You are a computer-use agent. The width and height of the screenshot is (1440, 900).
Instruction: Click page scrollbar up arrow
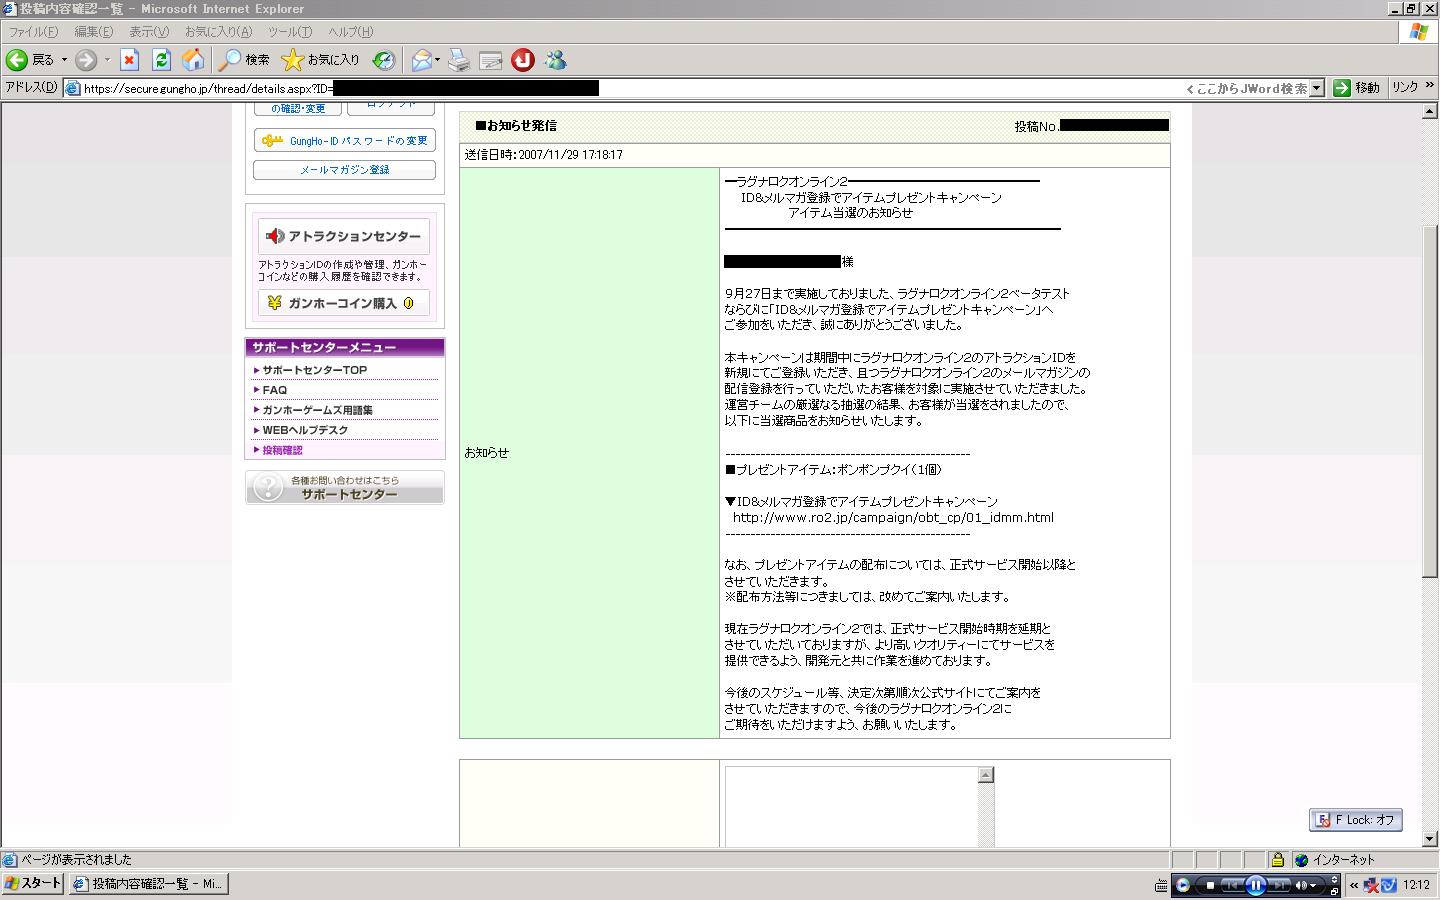click(x=1430, y=111)
